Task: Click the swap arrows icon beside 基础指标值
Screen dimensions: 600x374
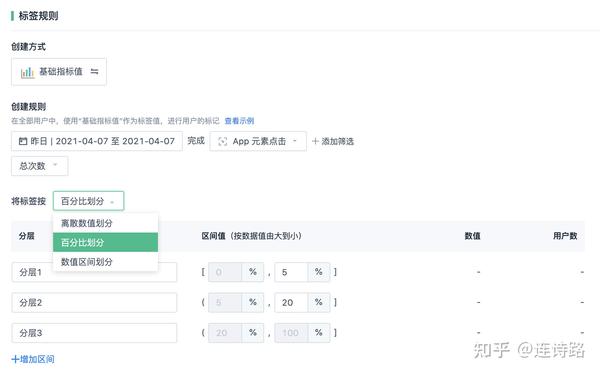Action: point(95,72)
